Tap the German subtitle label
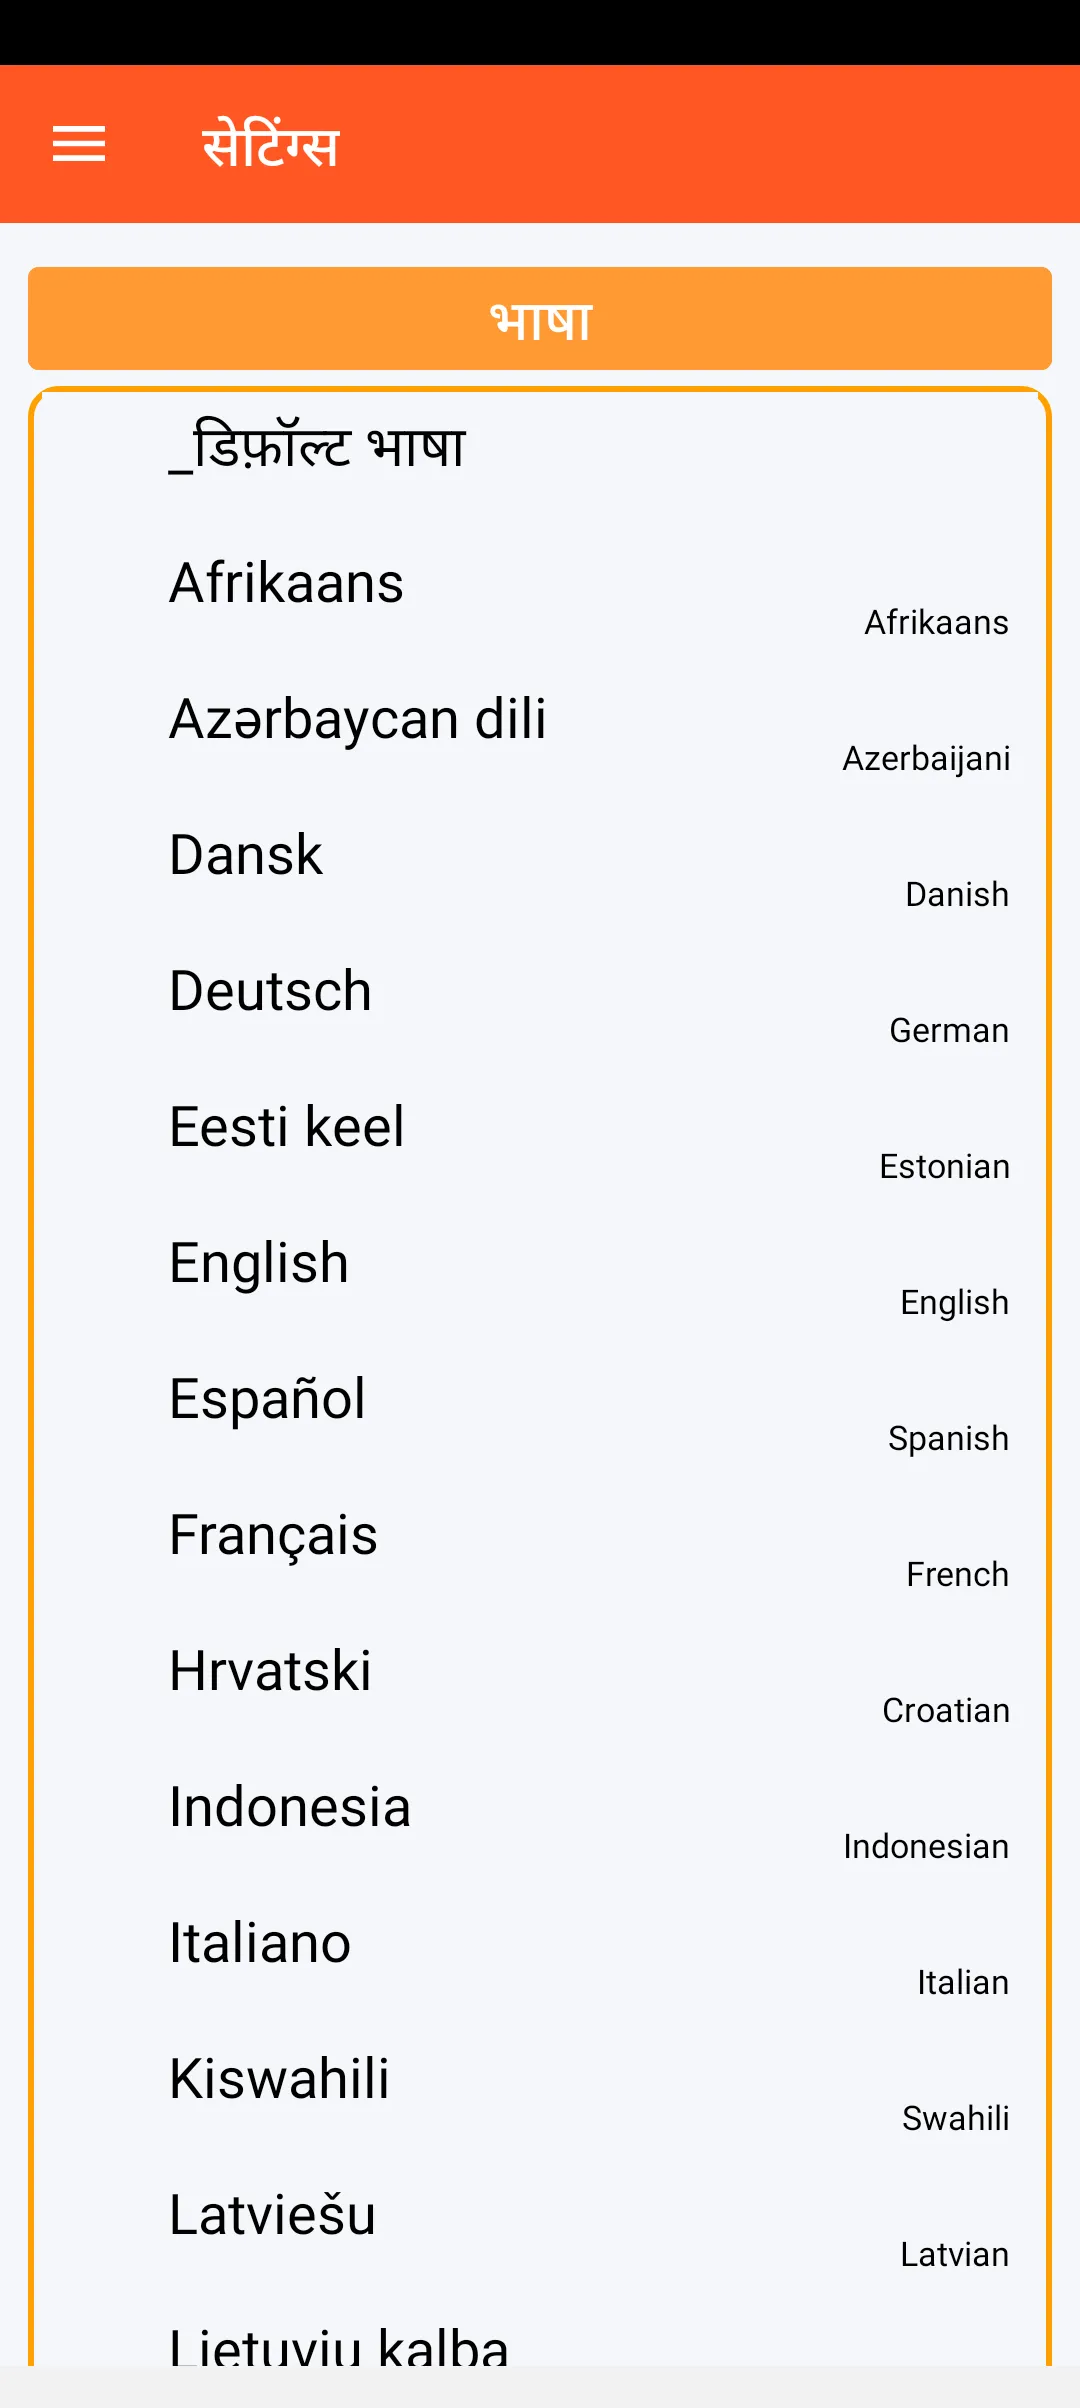Screen dimensions: 1080x2408 pos(949,1031)
